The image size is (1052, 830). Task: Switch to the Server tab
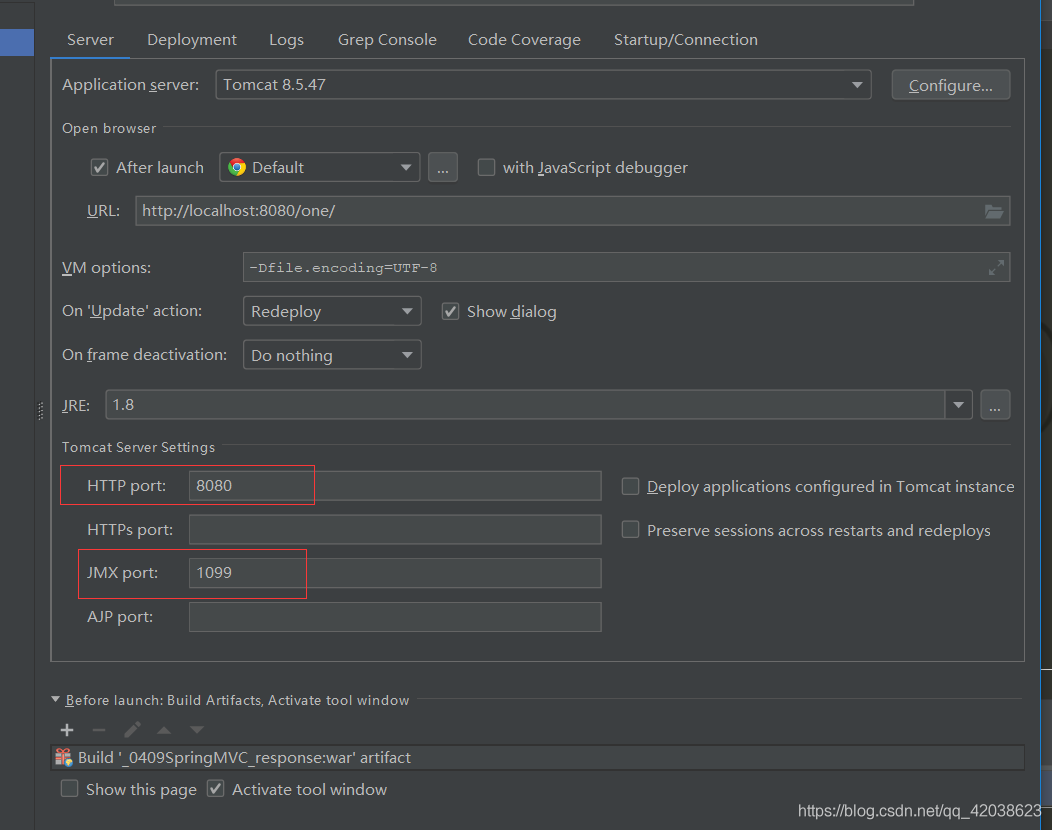pos(90,40)
